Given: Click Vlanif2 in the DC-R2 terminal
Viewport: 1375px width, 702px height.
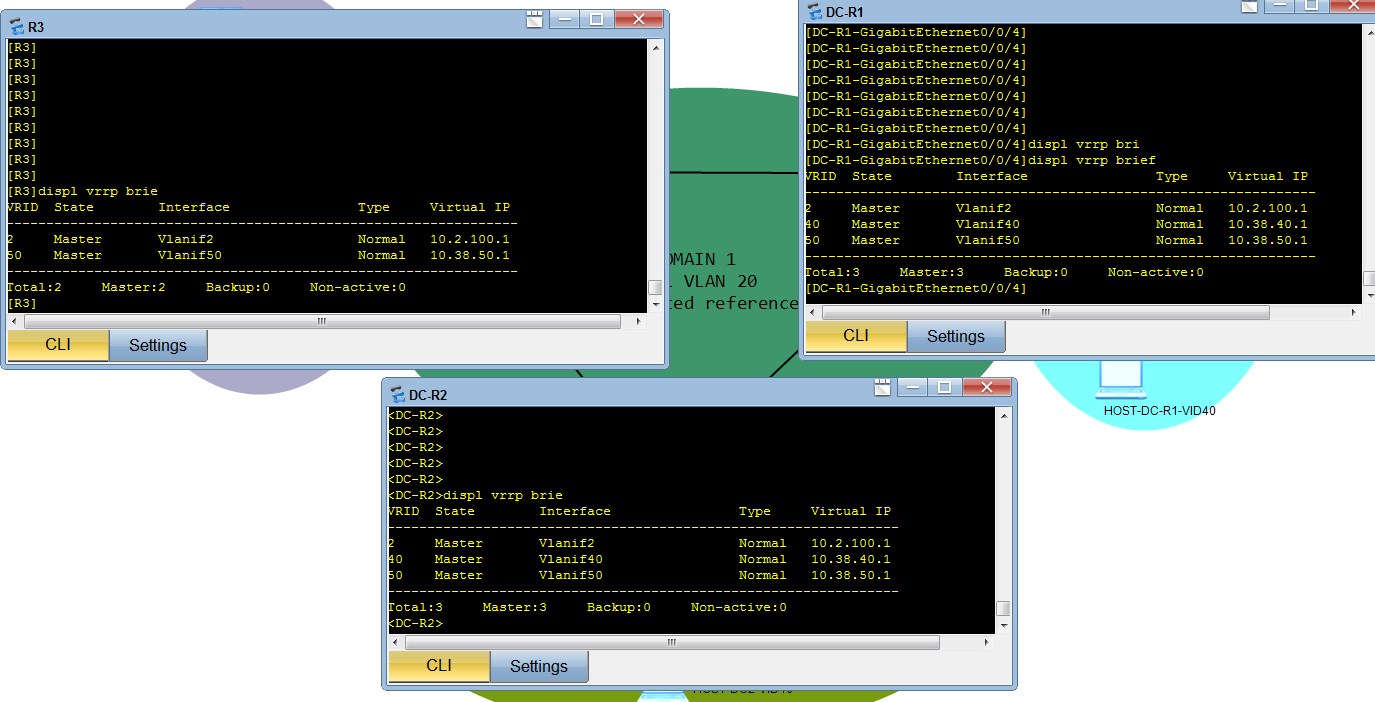Looking at the screenshot, I should tap(567, 543).
